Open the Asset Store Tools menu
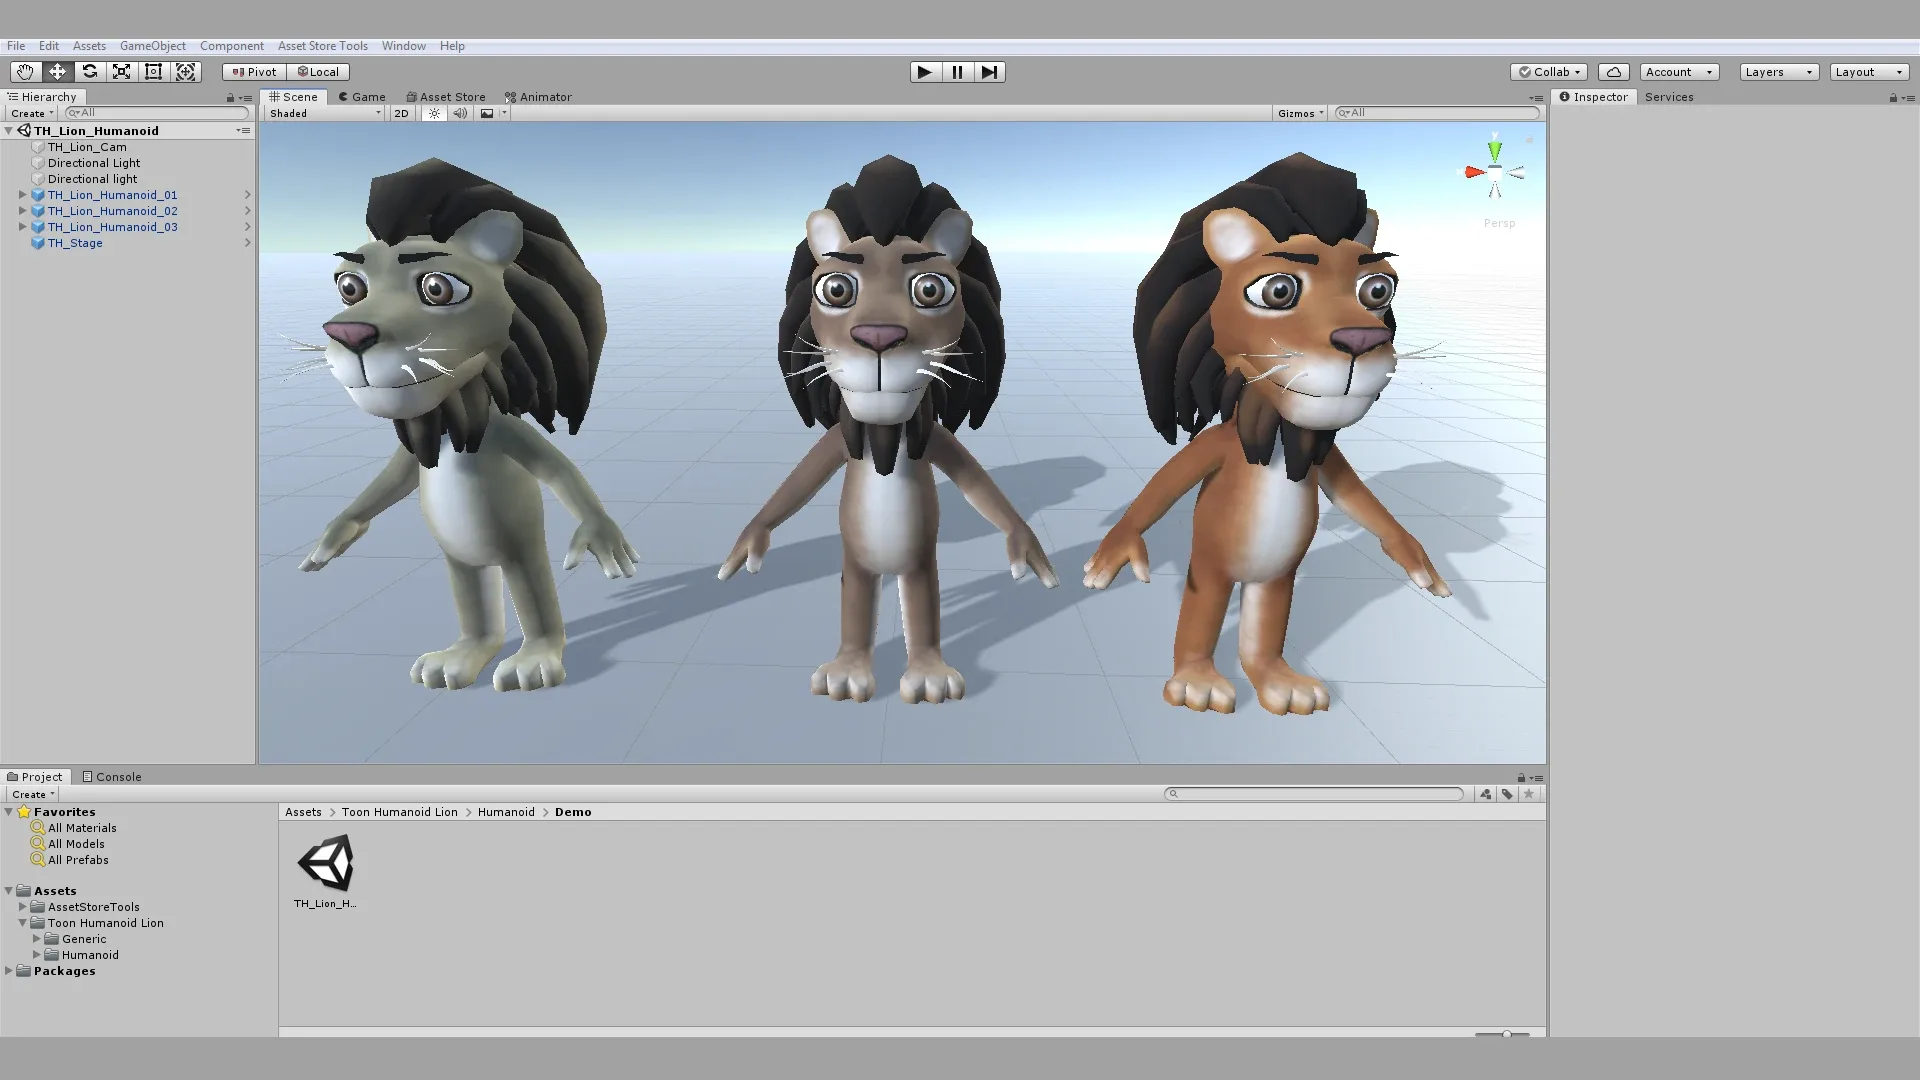The height and width of the screenshot is (1080, 1920). [x=323, y=46]
